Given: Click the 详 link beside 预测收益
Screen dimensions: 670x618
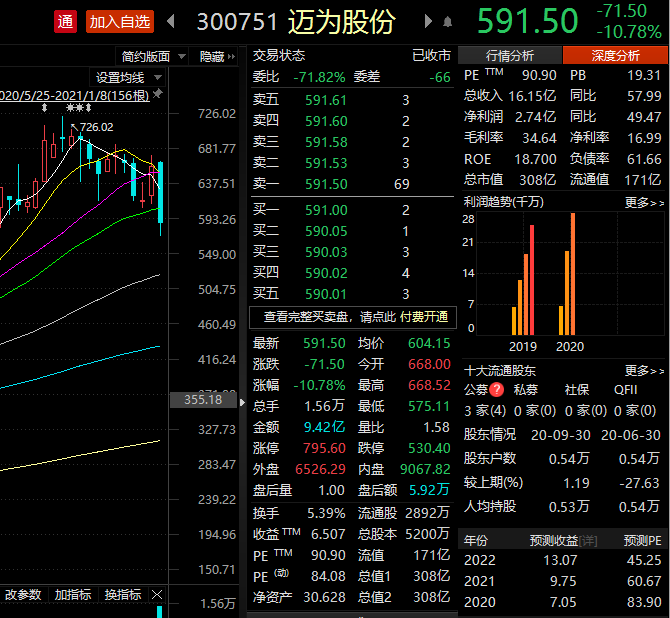Looking at the screenshot, I should (588, 541).
